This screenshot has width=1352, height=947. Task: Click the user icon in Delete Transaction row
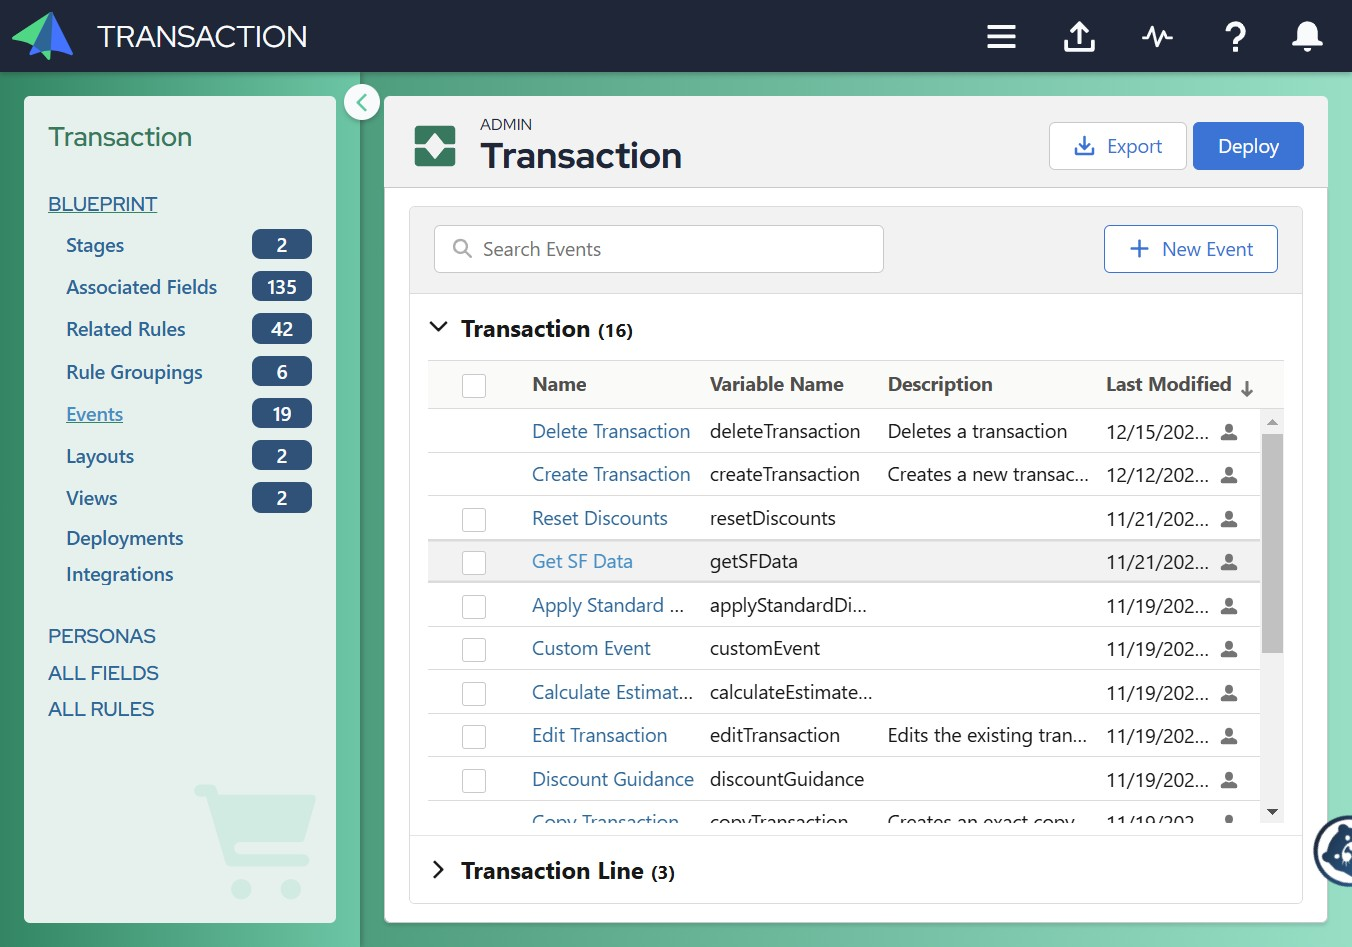pos(1229,432)
